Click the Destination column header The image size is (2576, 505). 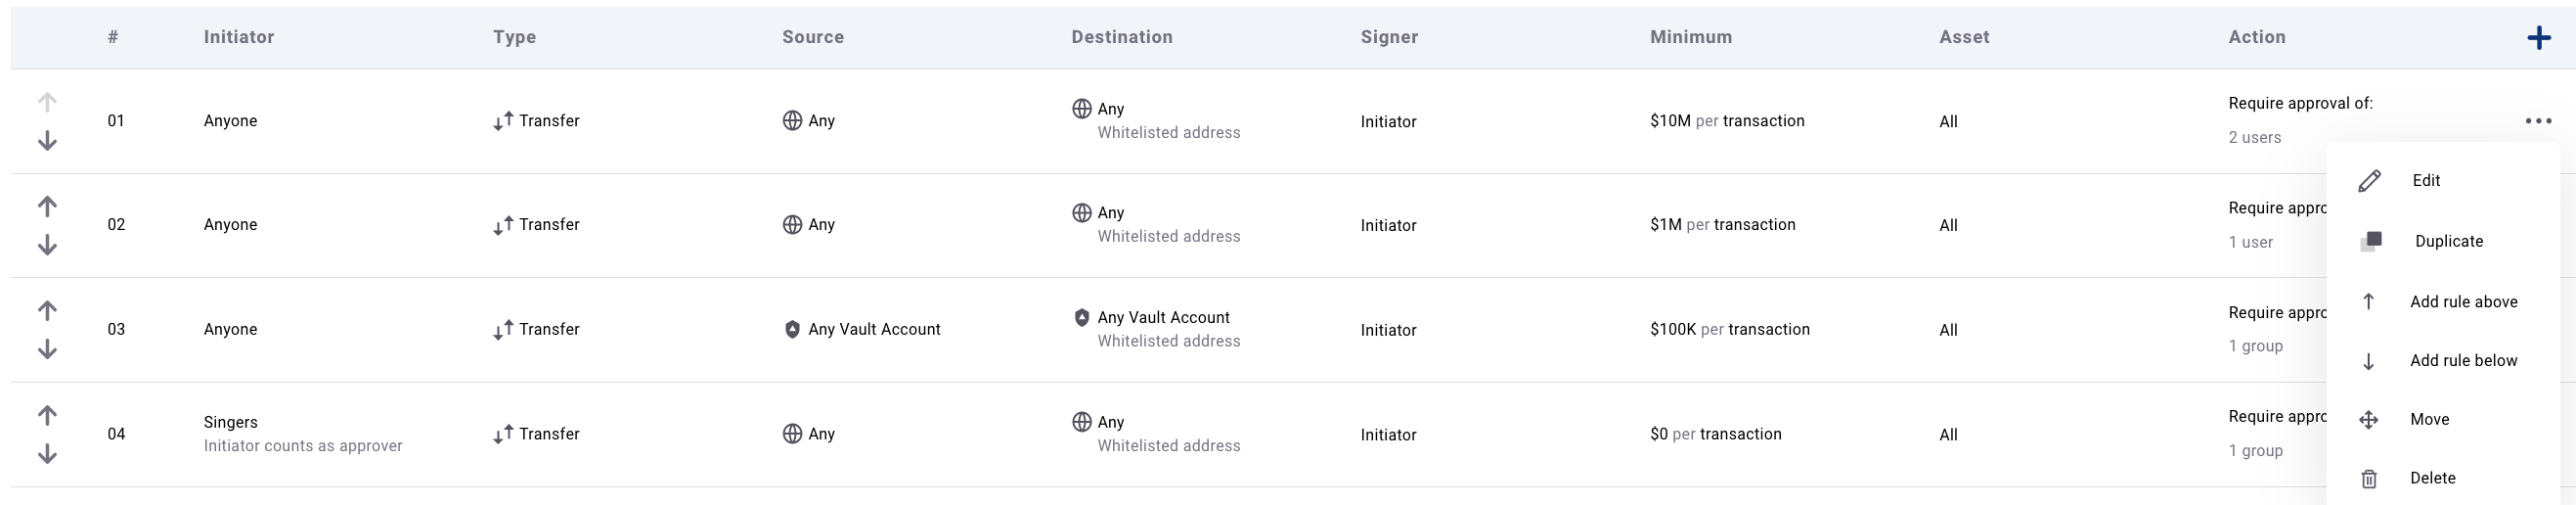[1122, 37]
